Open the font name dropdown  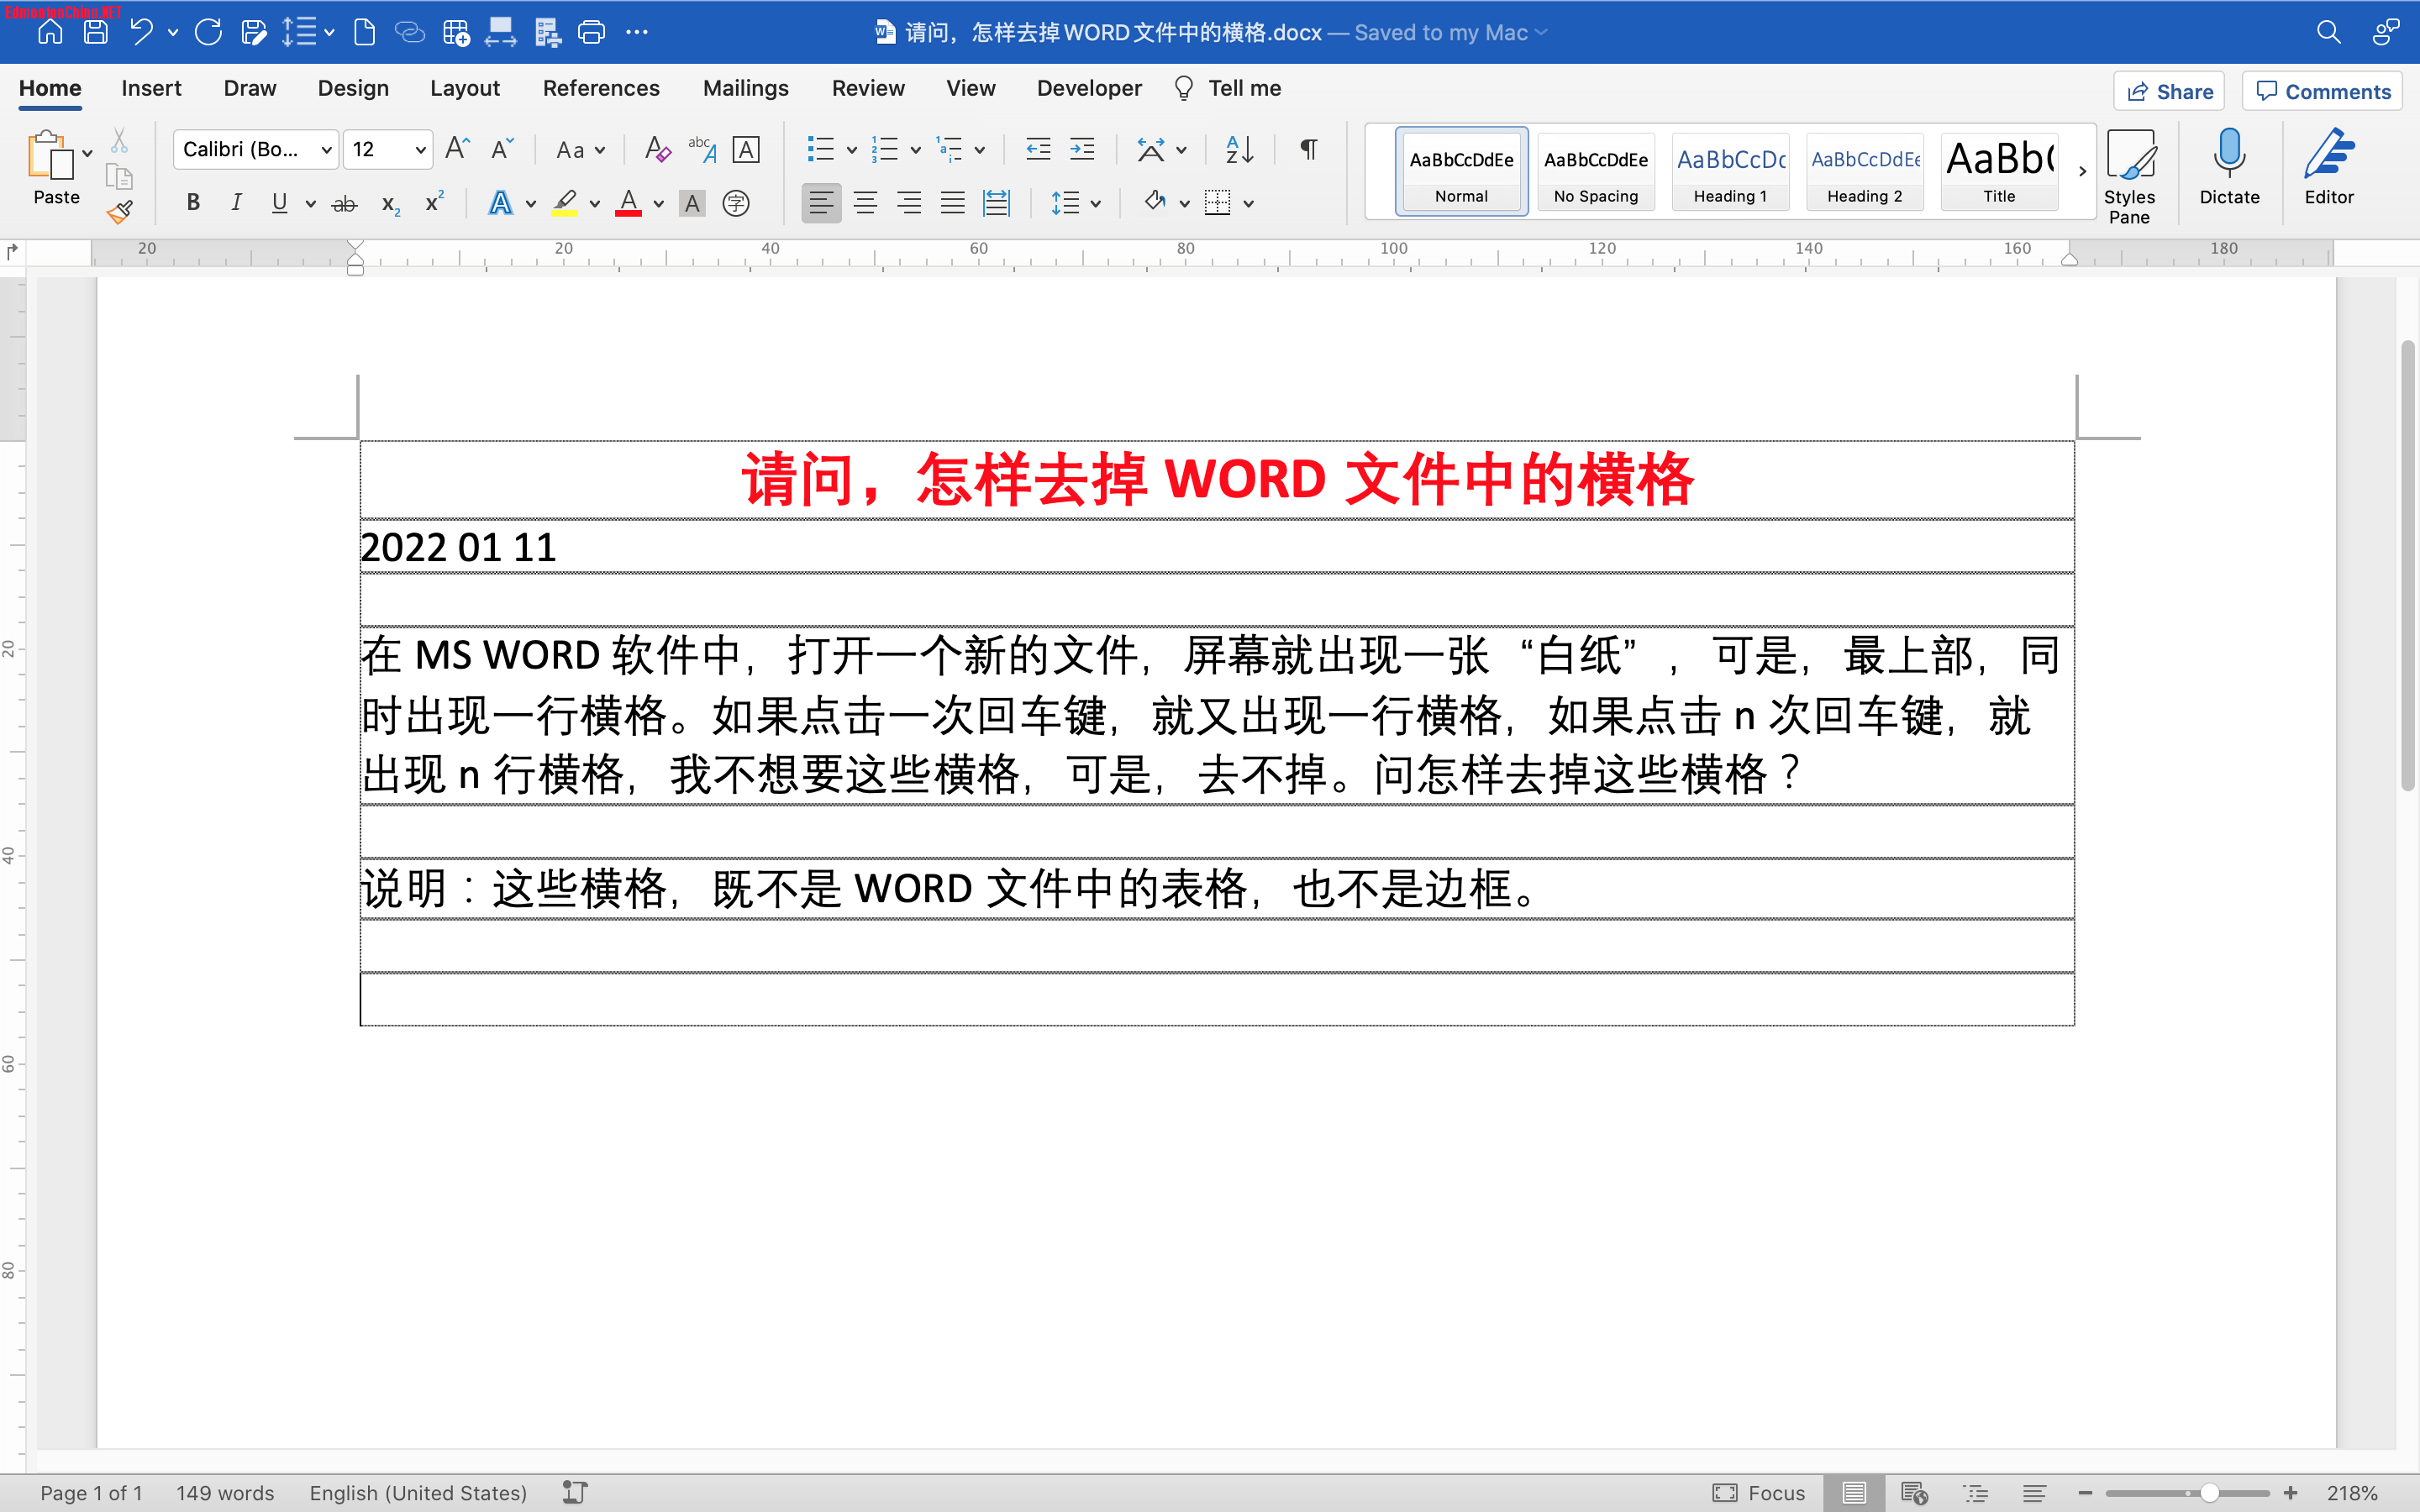click(x=326, y=149)
